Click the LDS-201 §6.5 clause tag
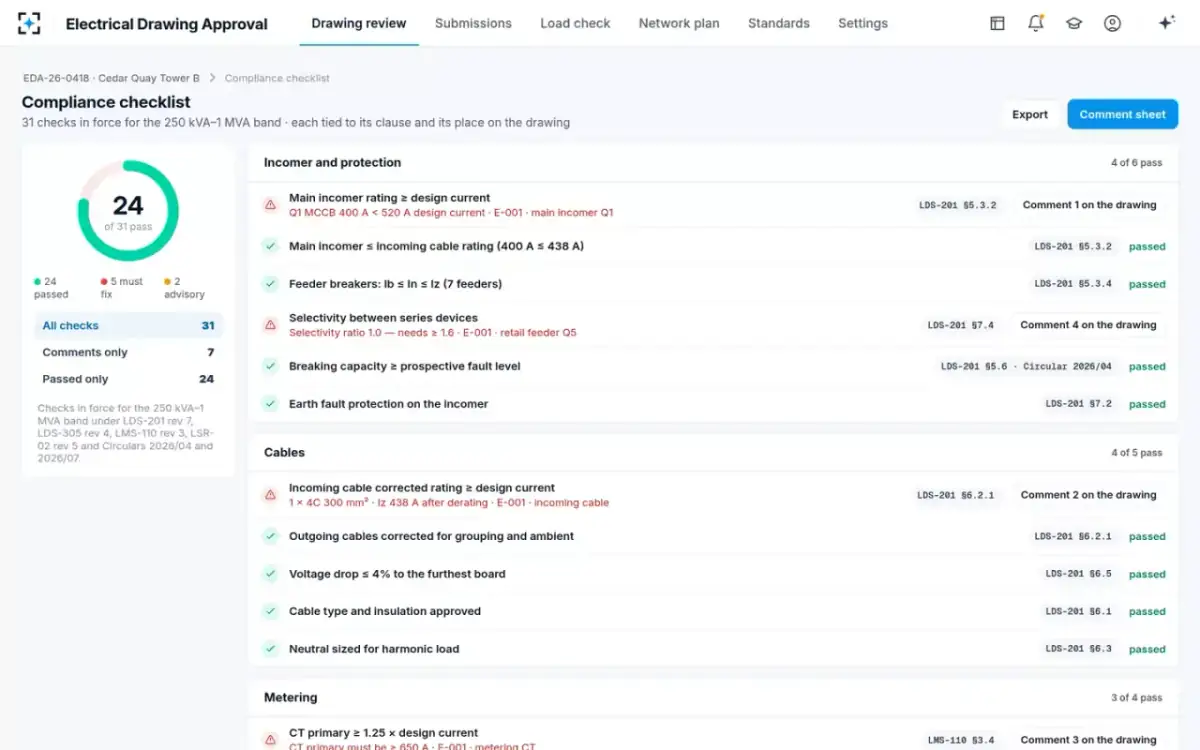 tap(1079, 574)
